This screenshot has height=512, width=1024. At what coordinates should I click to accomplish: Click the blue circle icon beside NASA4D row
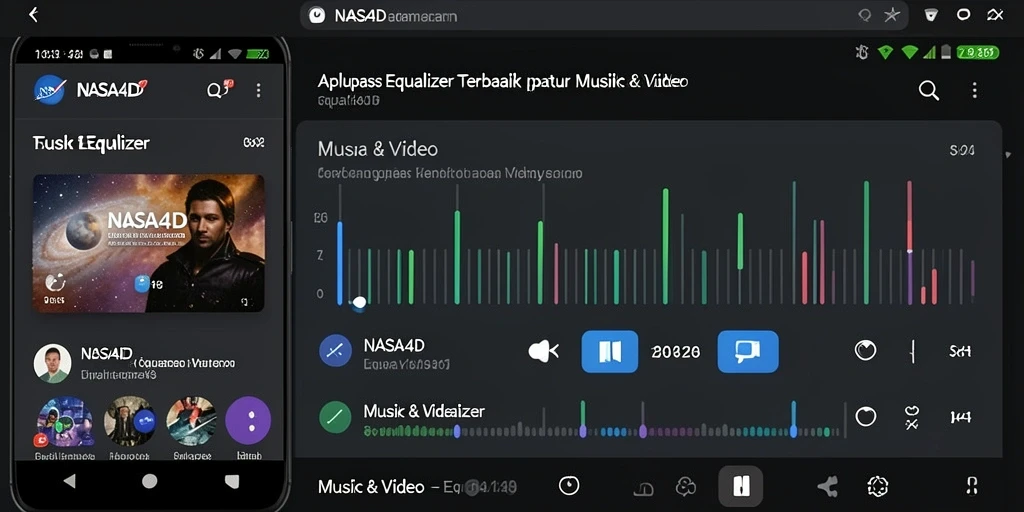336,351
